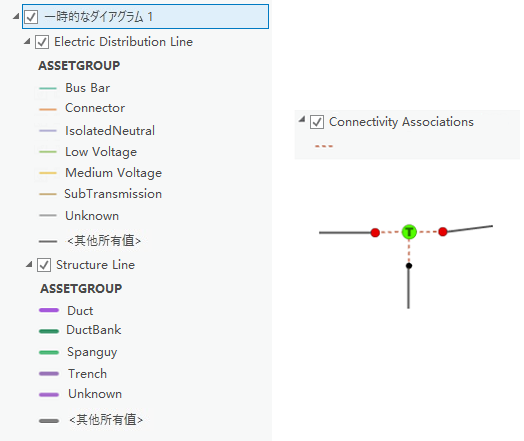The width and height of the screenshot is (524, 441).
Task: Select the left red endpoint dot
Action: 375,233
